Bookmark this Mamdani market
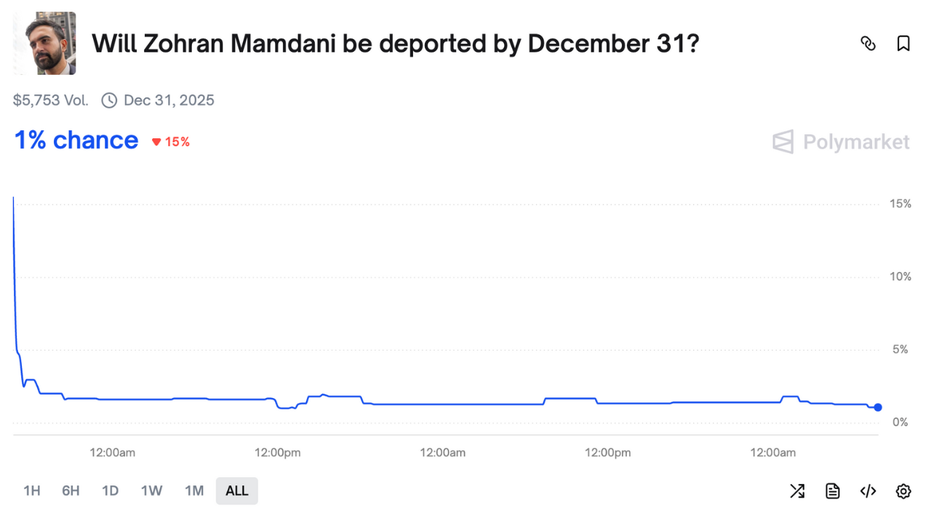931x523 pixels. (903, 43)
